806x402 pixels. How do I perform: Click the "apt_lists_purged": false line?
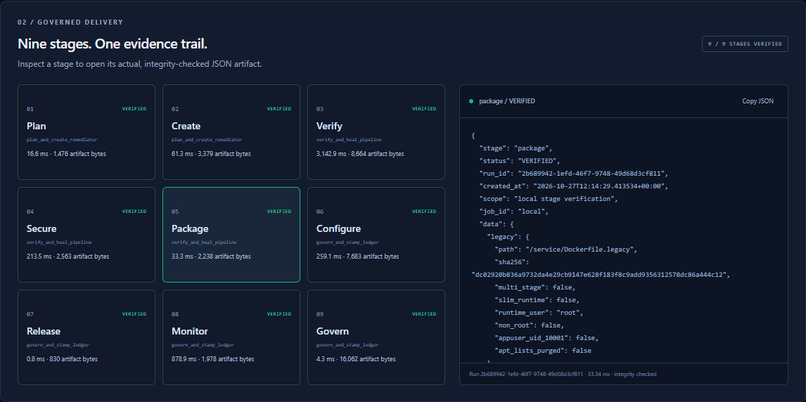[543, 351]
